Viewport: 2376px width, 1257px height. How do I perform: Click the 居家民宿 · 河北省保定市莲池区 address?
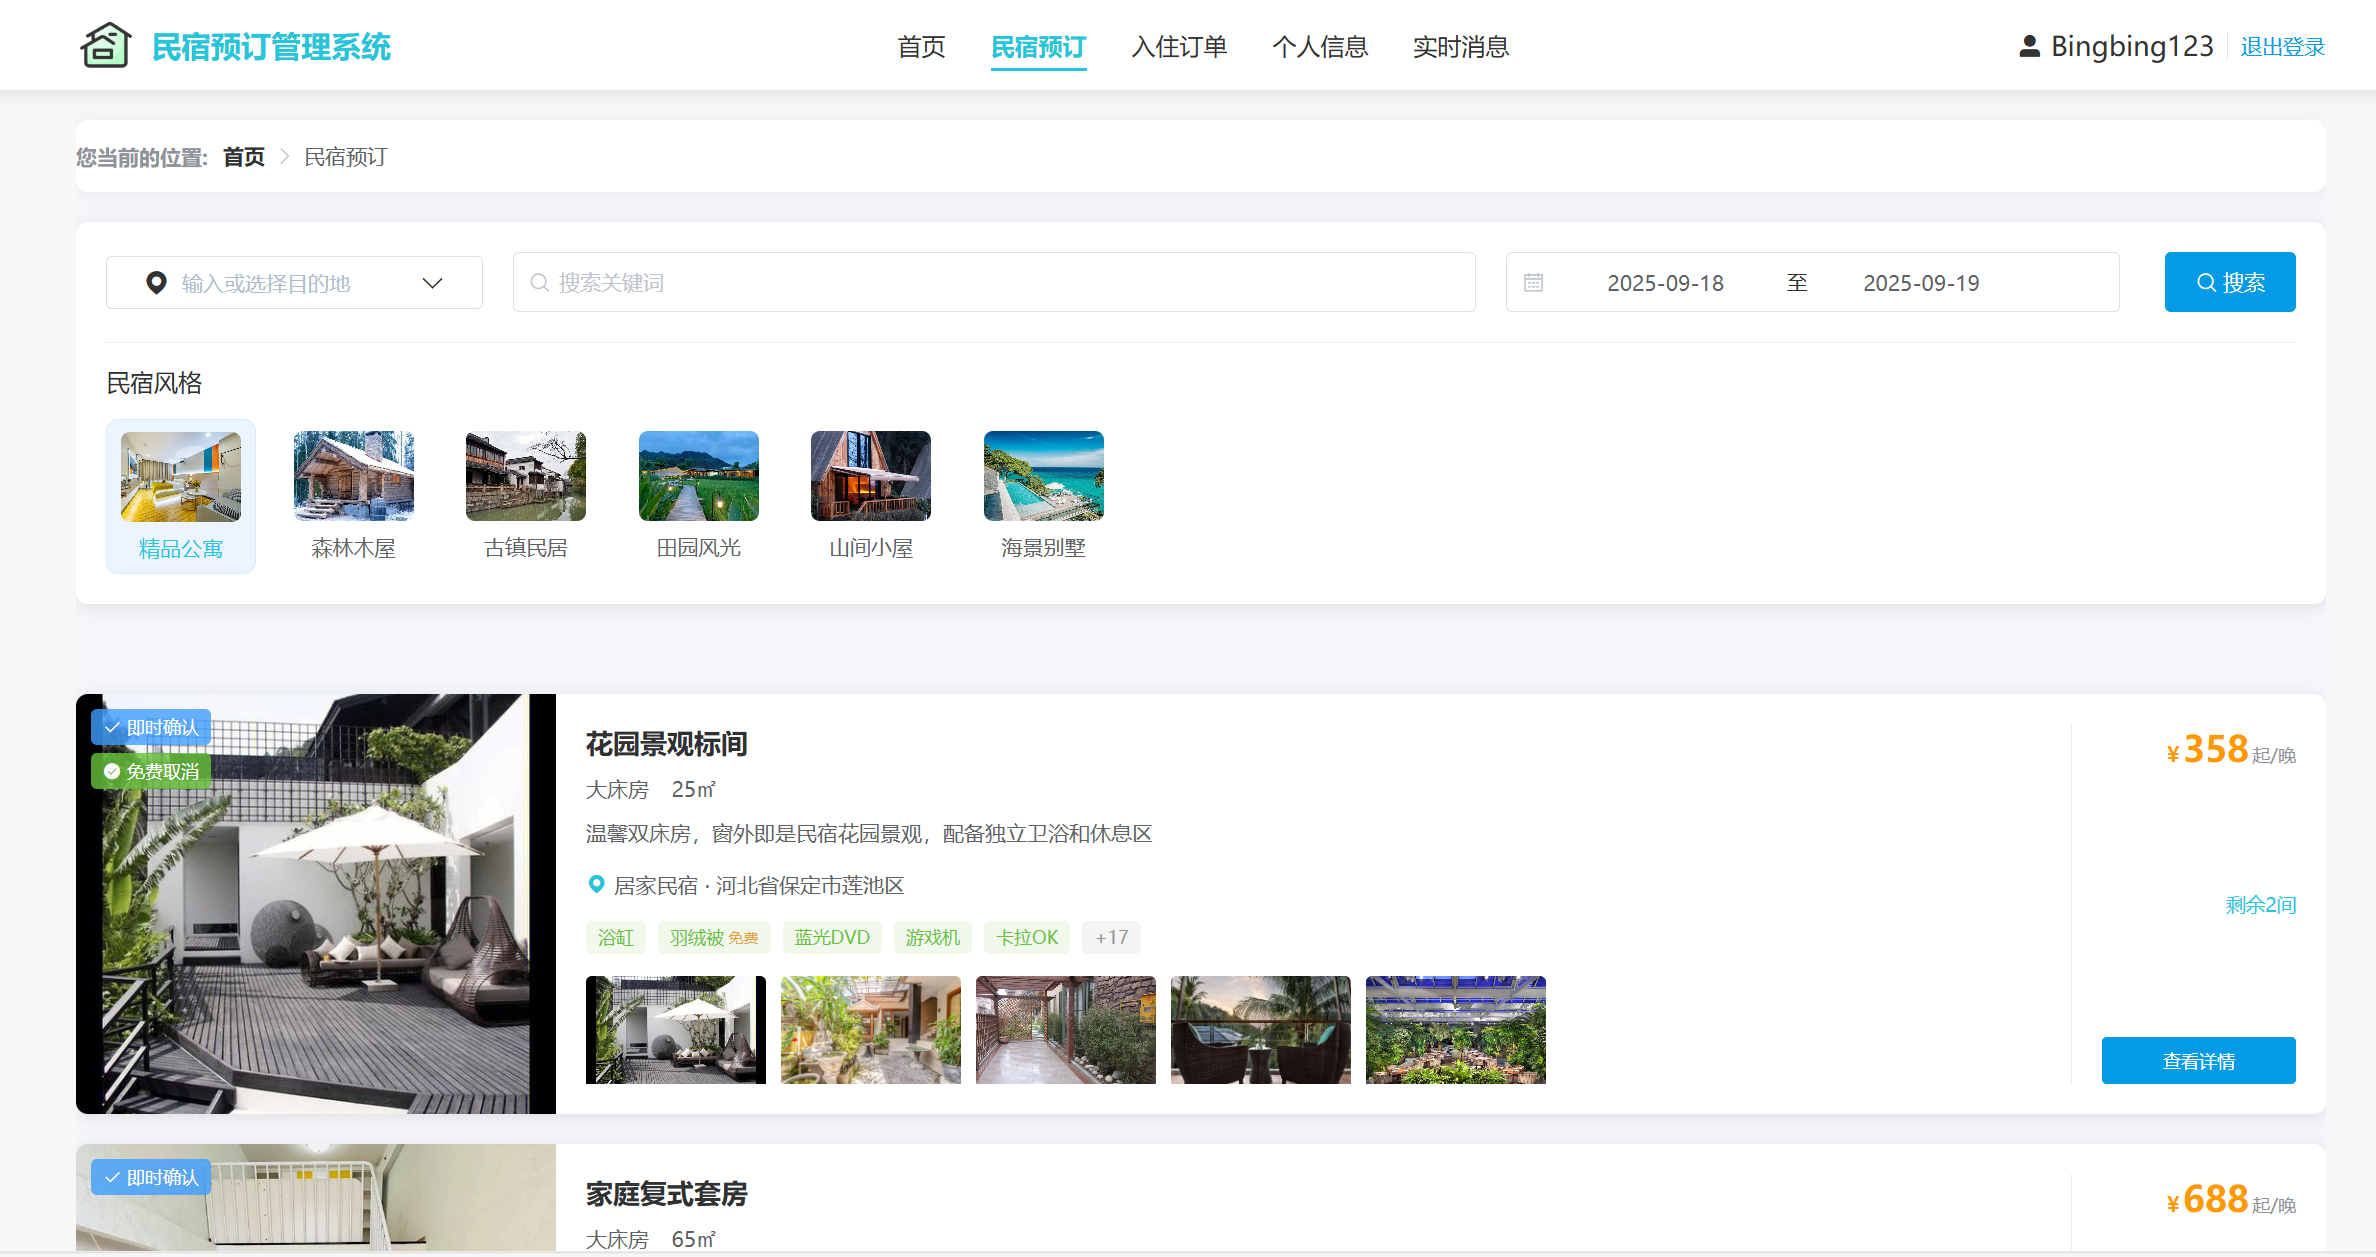tap(759, 885)
